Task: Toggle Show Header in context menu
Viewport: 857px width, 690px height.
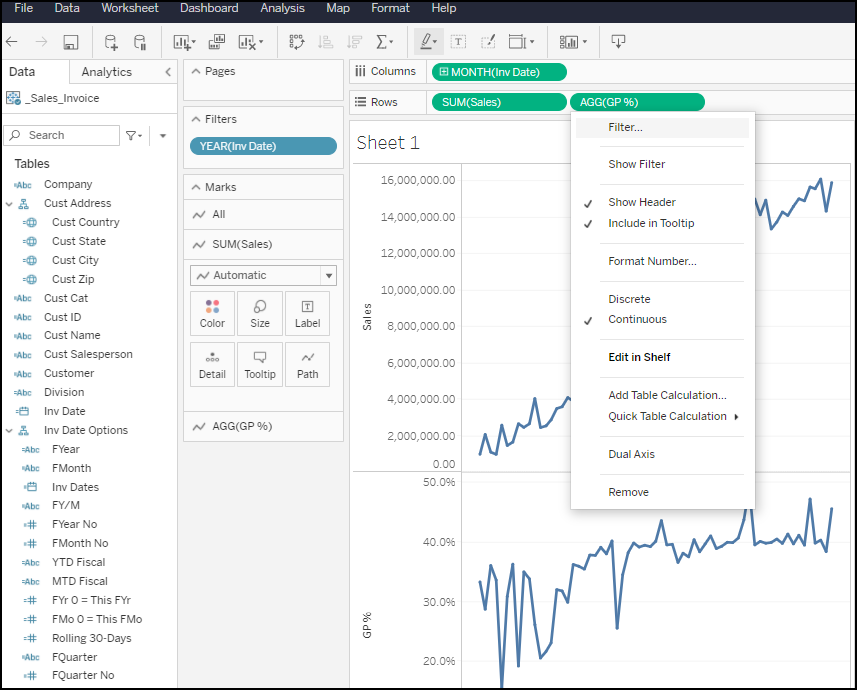Action: click(x=642, y=202)
